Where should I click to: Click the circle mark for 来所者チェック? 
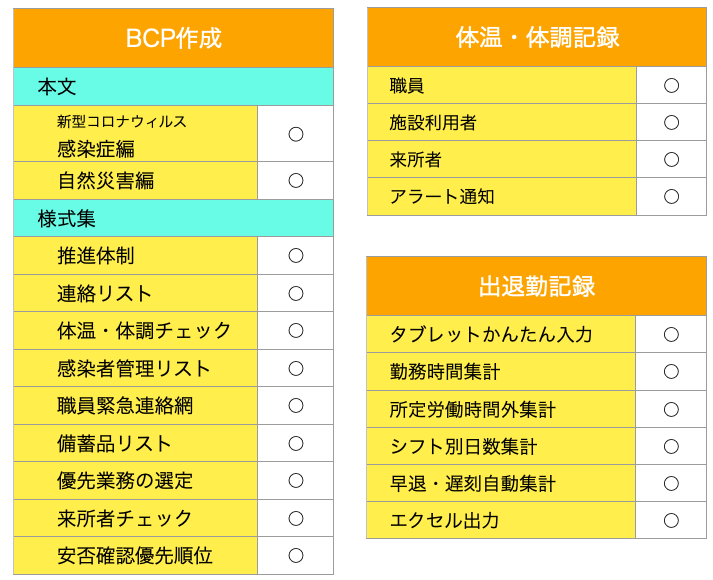[x=296, y=518]
